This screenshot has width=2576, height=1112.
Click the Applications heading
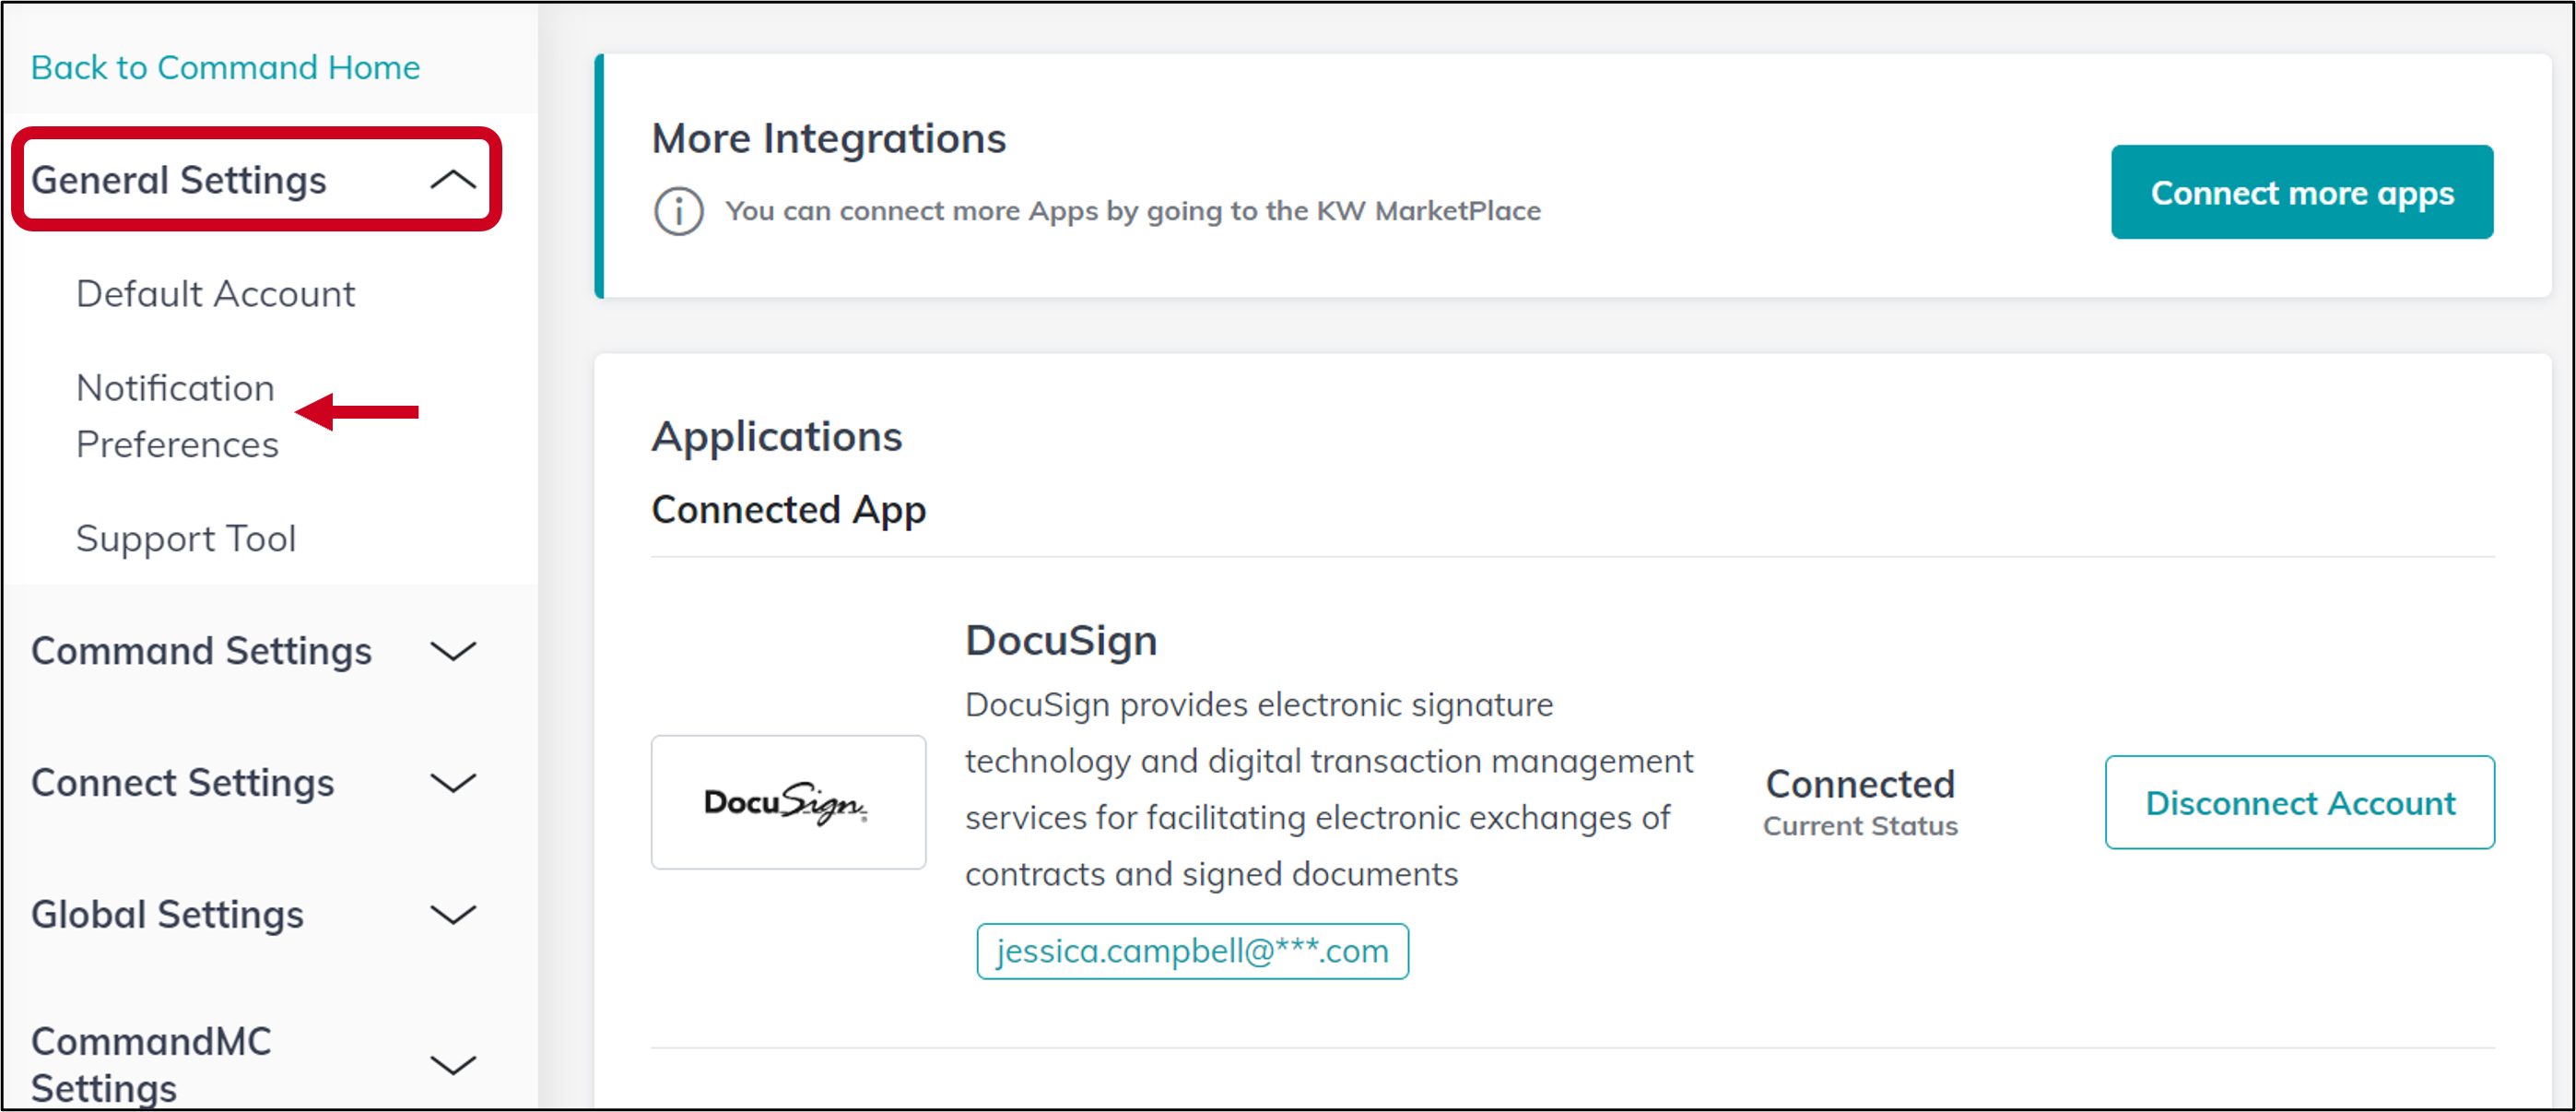(x=777, y=436)
